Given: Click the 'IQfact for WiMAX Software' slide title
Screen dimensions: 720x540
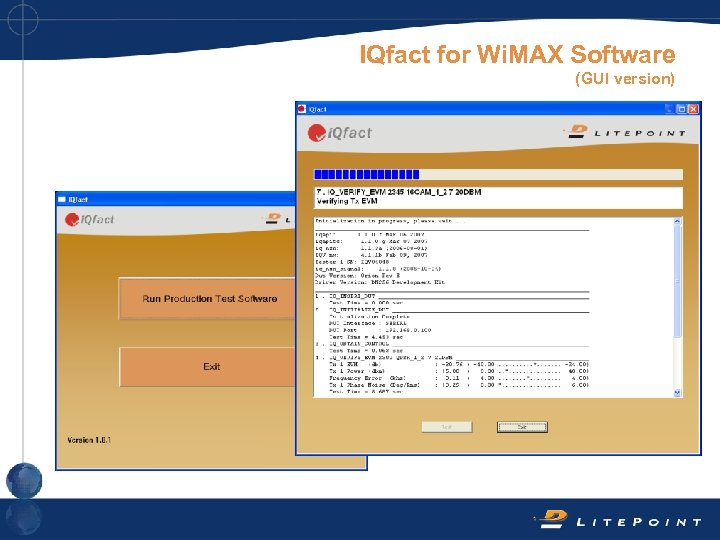Looking at the screenshot, I should (518, 54).
